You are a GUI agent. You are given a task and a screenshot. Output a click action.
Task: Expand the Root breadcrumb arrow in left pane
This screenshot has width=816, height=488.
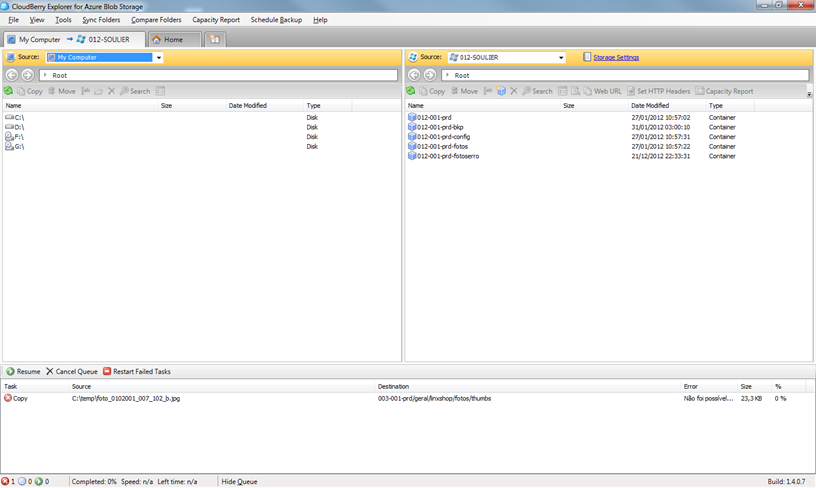[x=45, y=75]
